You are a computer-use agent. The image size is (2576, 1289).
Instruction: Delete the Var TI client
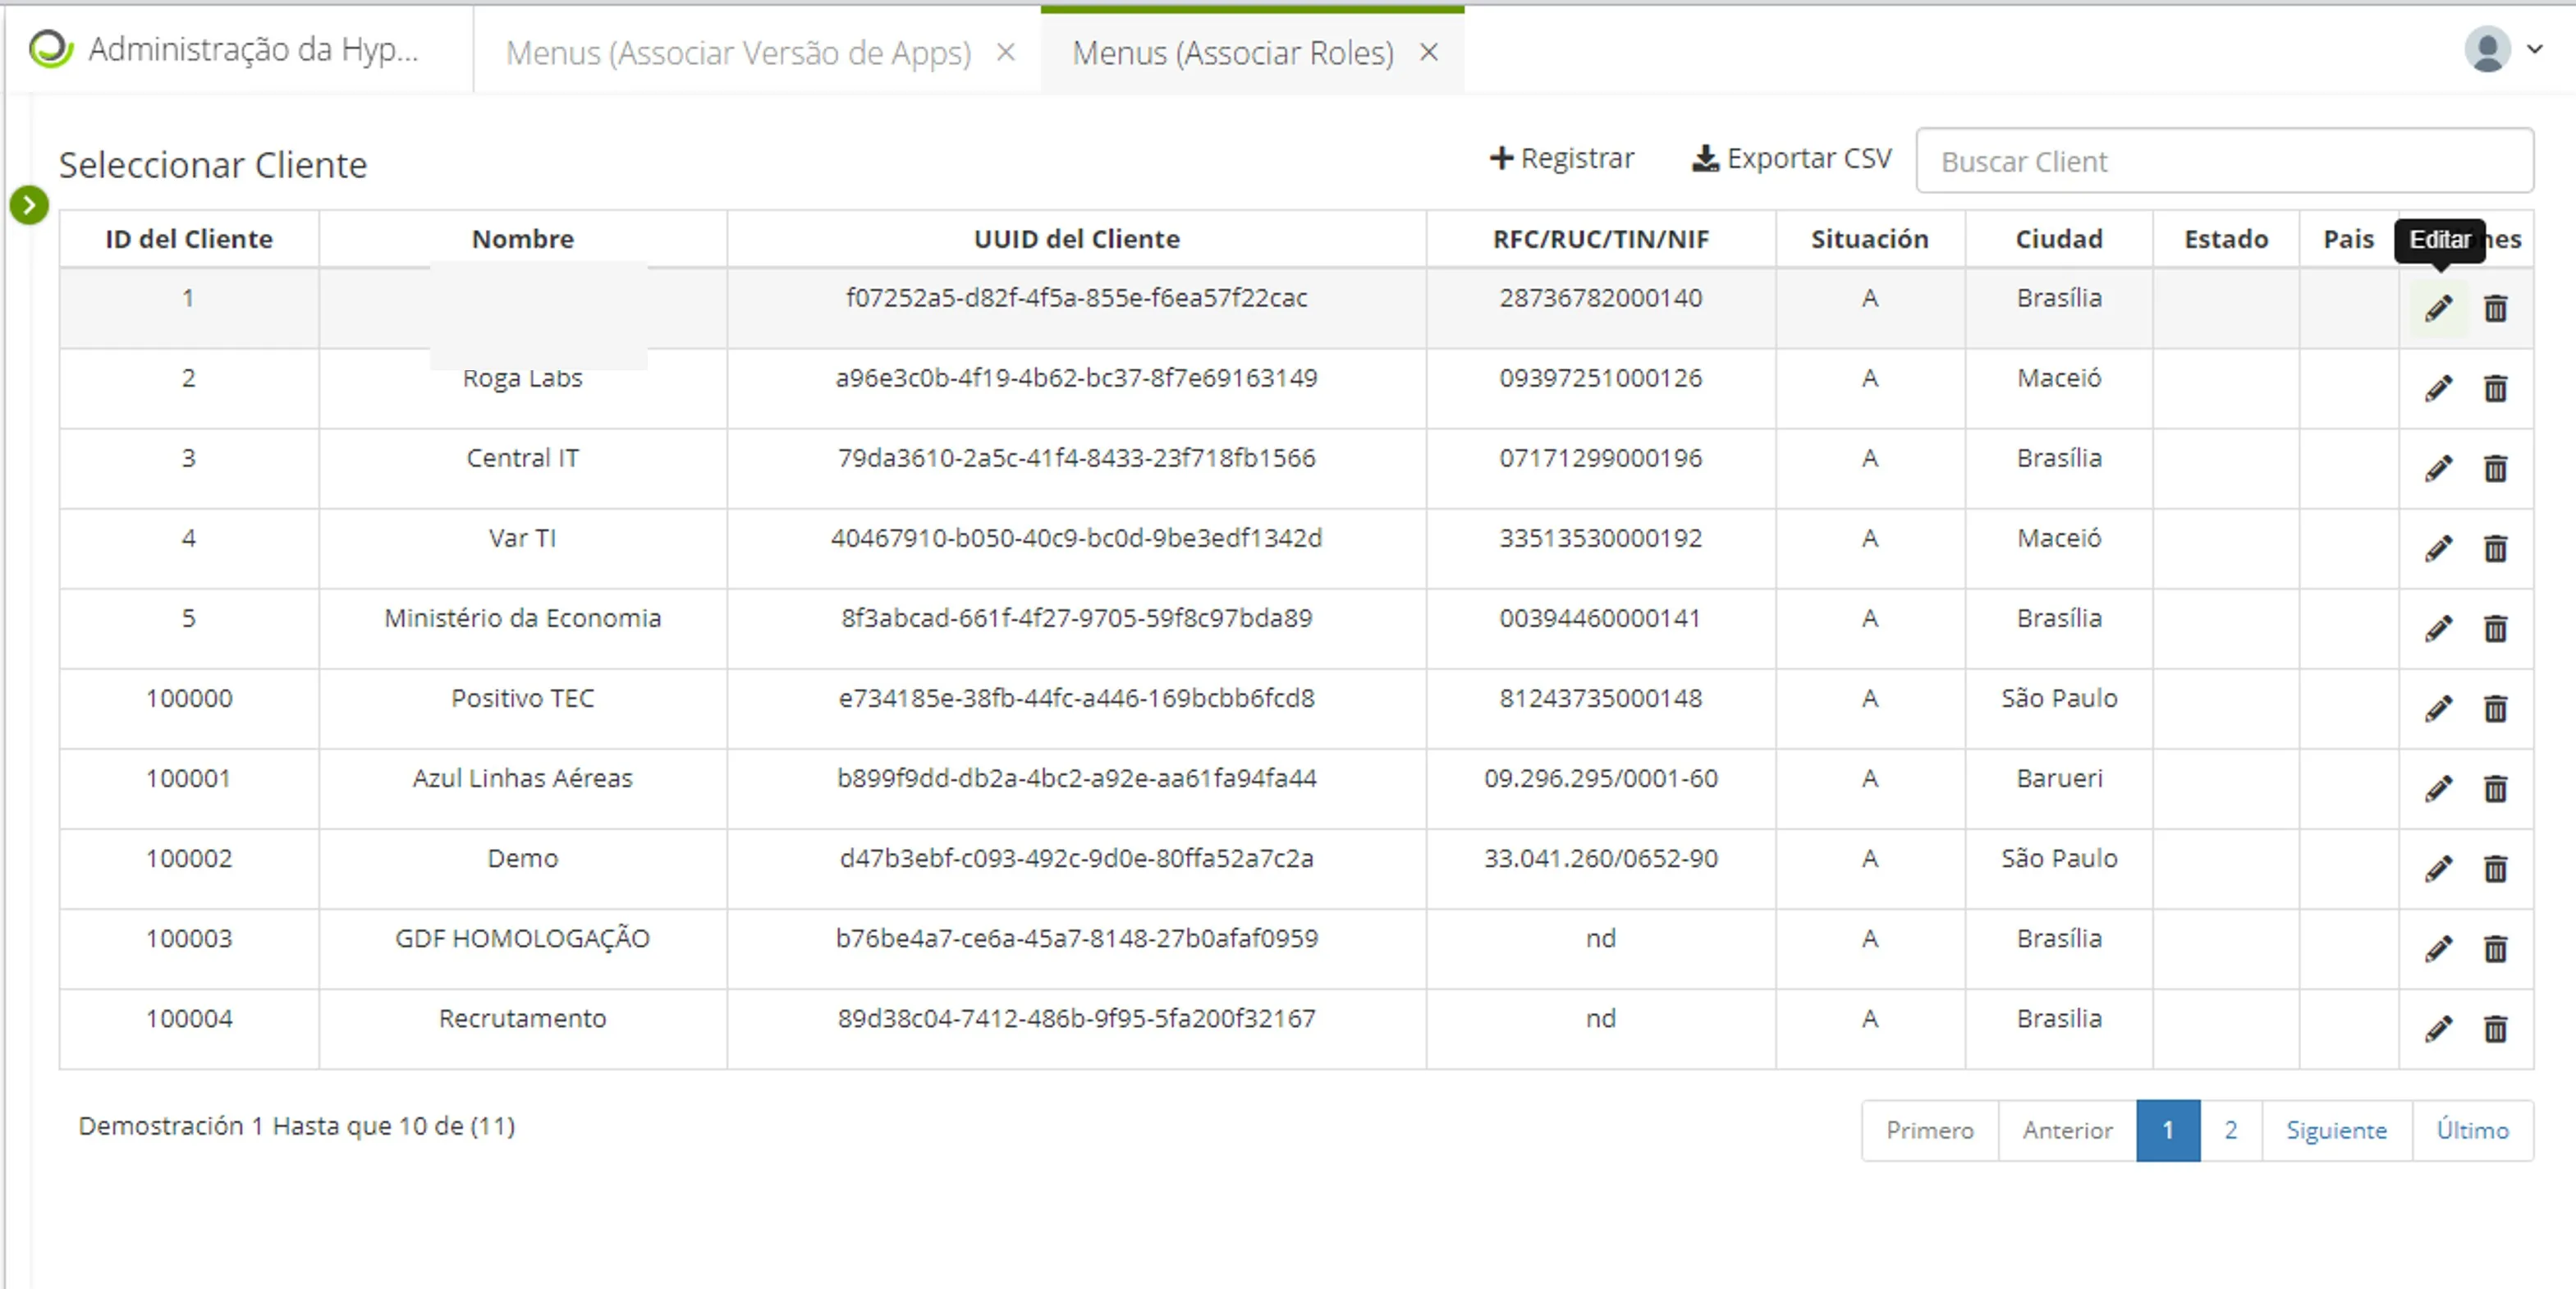coord(2495,548)
